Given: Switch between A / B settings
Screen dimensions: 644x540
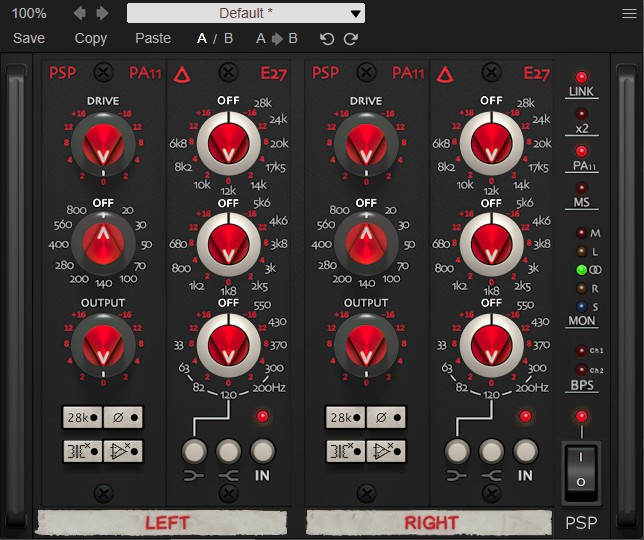Looking at the screenshot, I should [x=215, y=38].
